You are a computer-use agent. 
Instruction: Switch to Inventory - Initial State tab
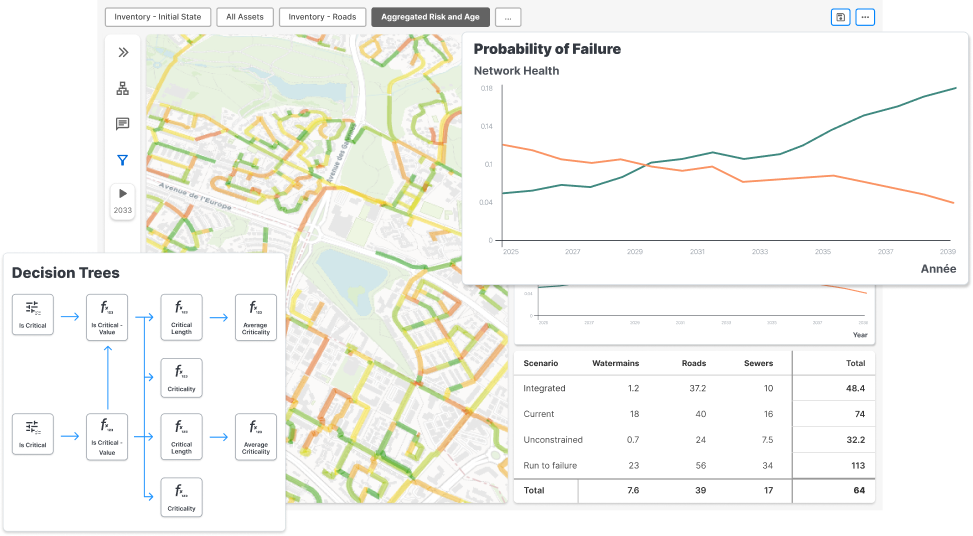tap(158, 17)
